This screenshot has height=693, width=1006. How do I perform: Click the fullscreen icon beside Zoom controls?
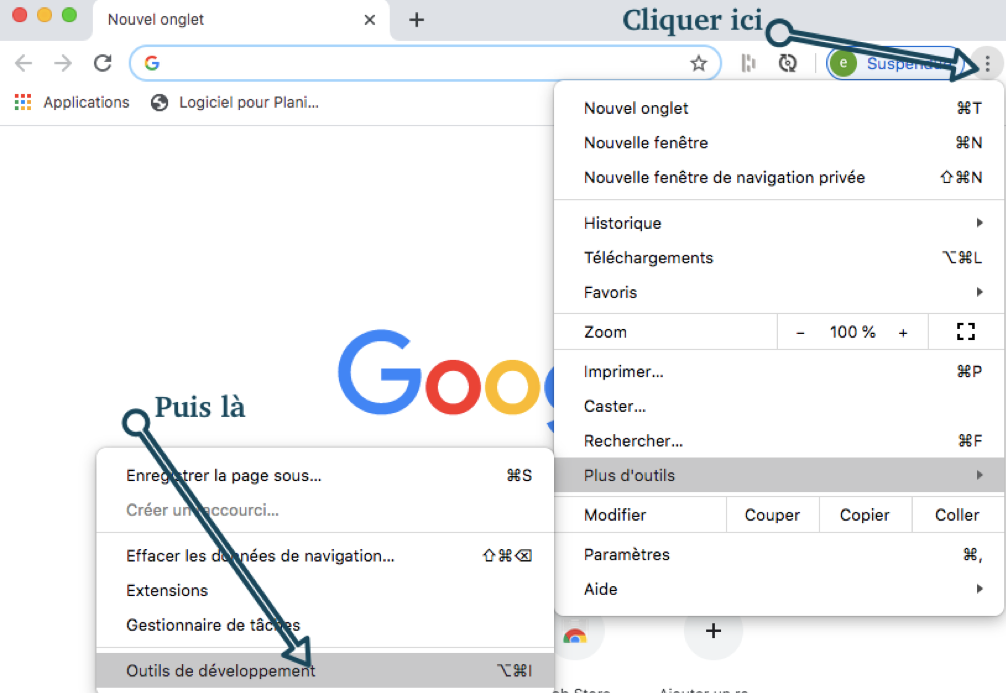click(965, 331)
